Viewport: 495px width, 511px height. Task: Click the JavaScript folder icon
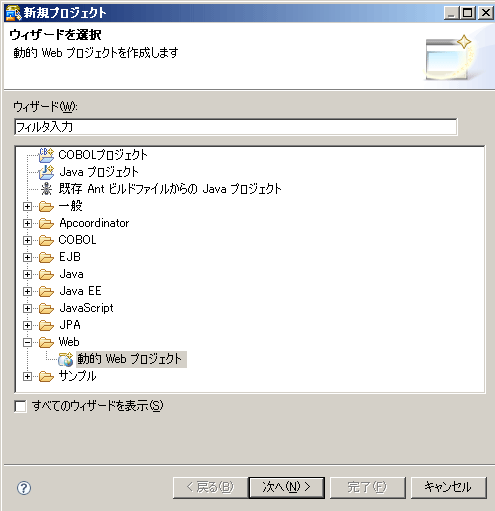[46, 308]
